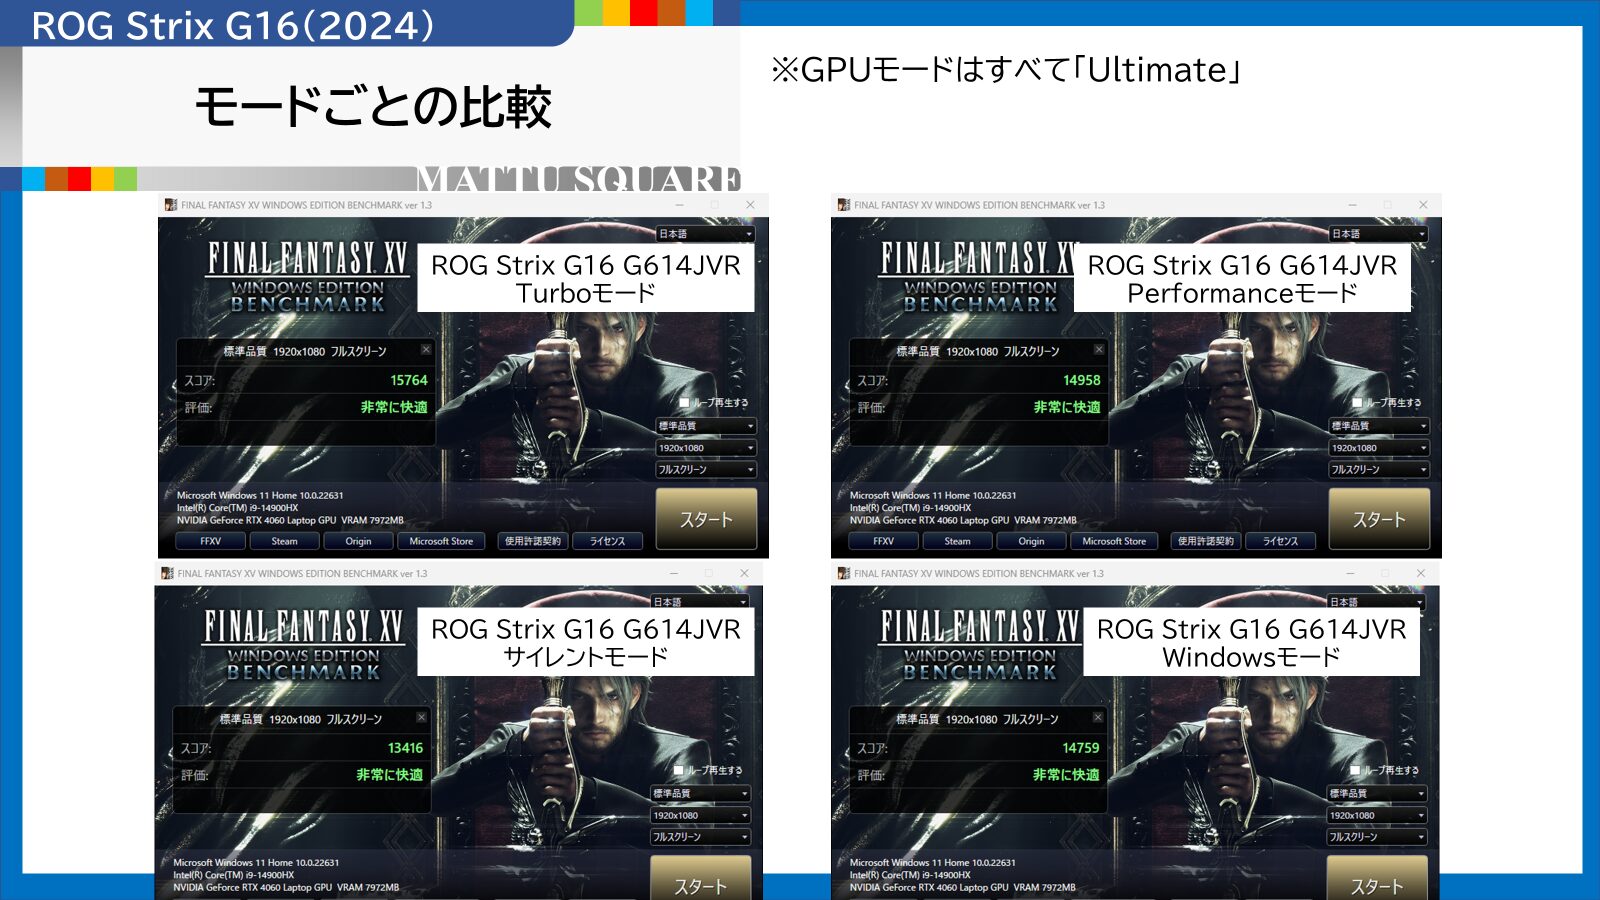Click スタート button in Windows mode window
The height and width of the screenshot is (900, 1600).
point(1377,878)
